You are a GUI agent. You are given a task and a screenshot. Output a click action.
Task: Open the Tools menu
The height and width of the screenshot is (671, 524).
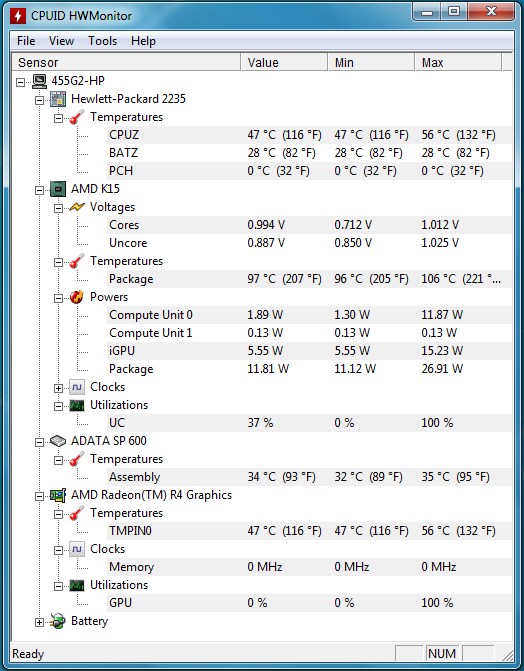pos(102,41)
